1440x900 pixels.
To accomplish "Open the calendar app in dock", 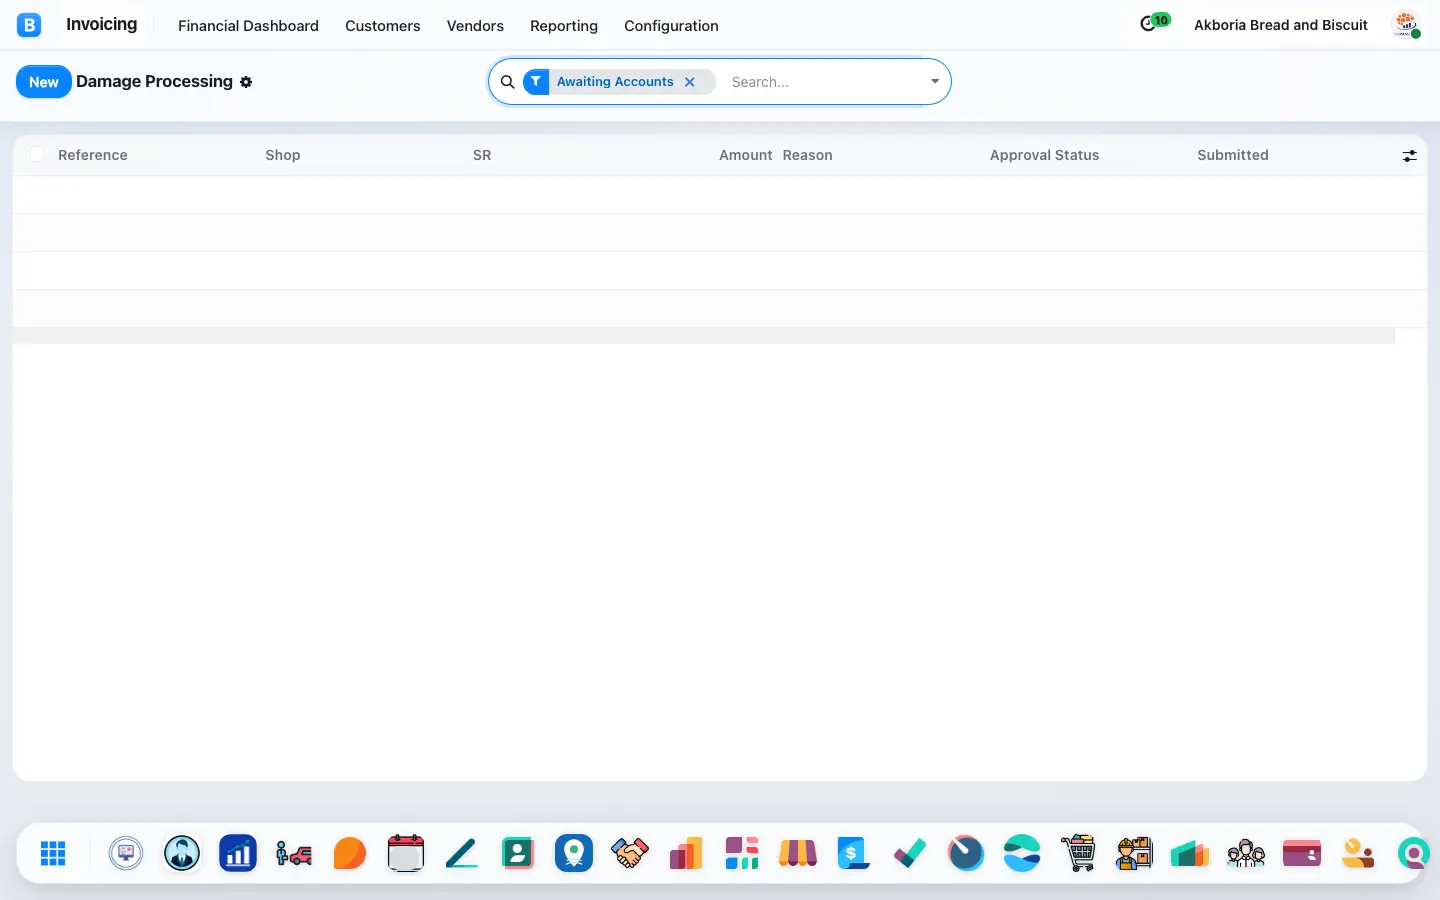I will click(406, 853).
